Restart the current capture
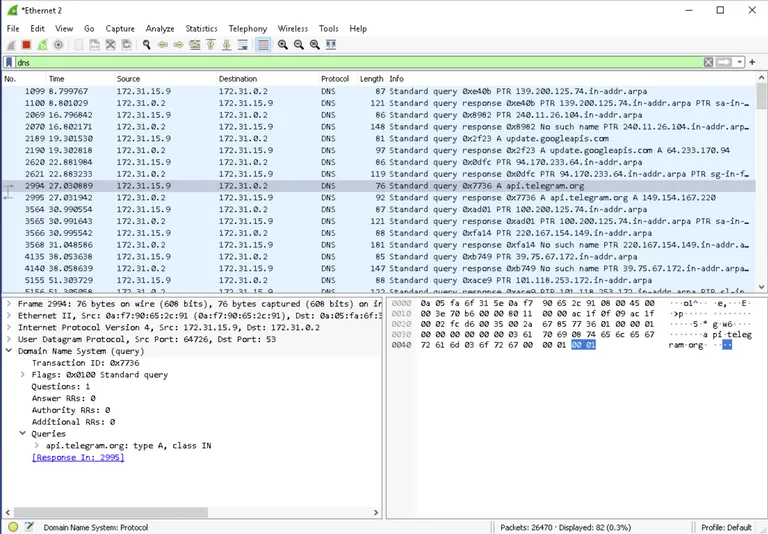The image size is (768, 534). click(x=43, y=45)
